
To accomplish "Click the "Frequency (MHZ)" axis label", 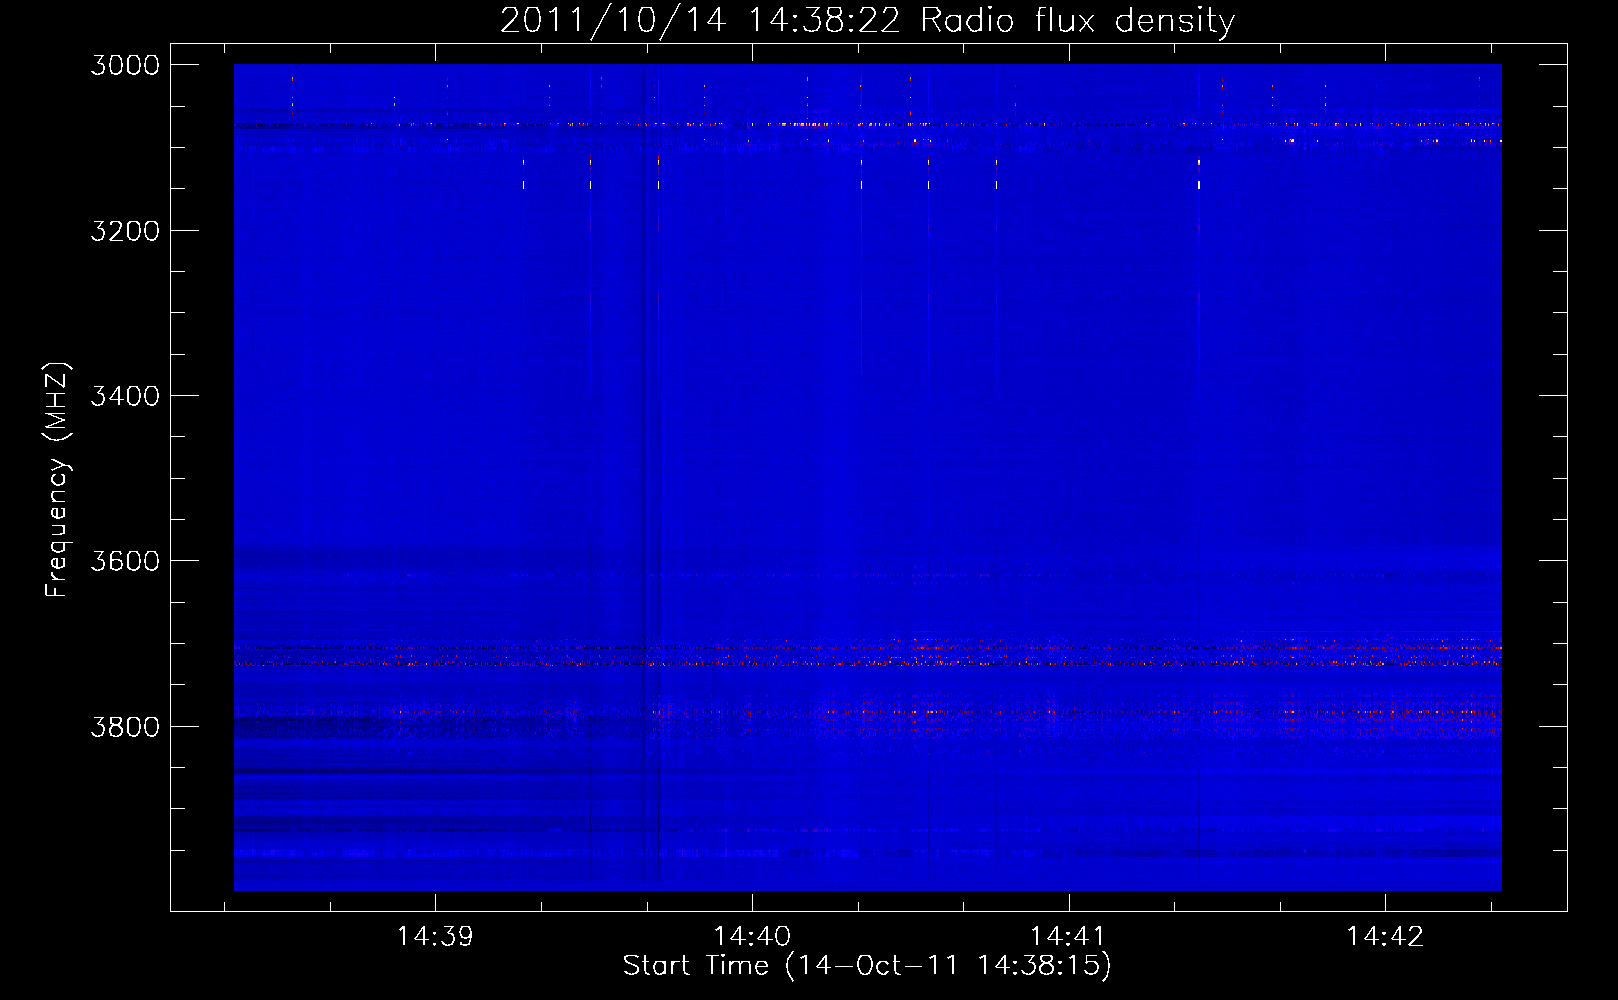I will pyautogui.click(x=57, y=480).
